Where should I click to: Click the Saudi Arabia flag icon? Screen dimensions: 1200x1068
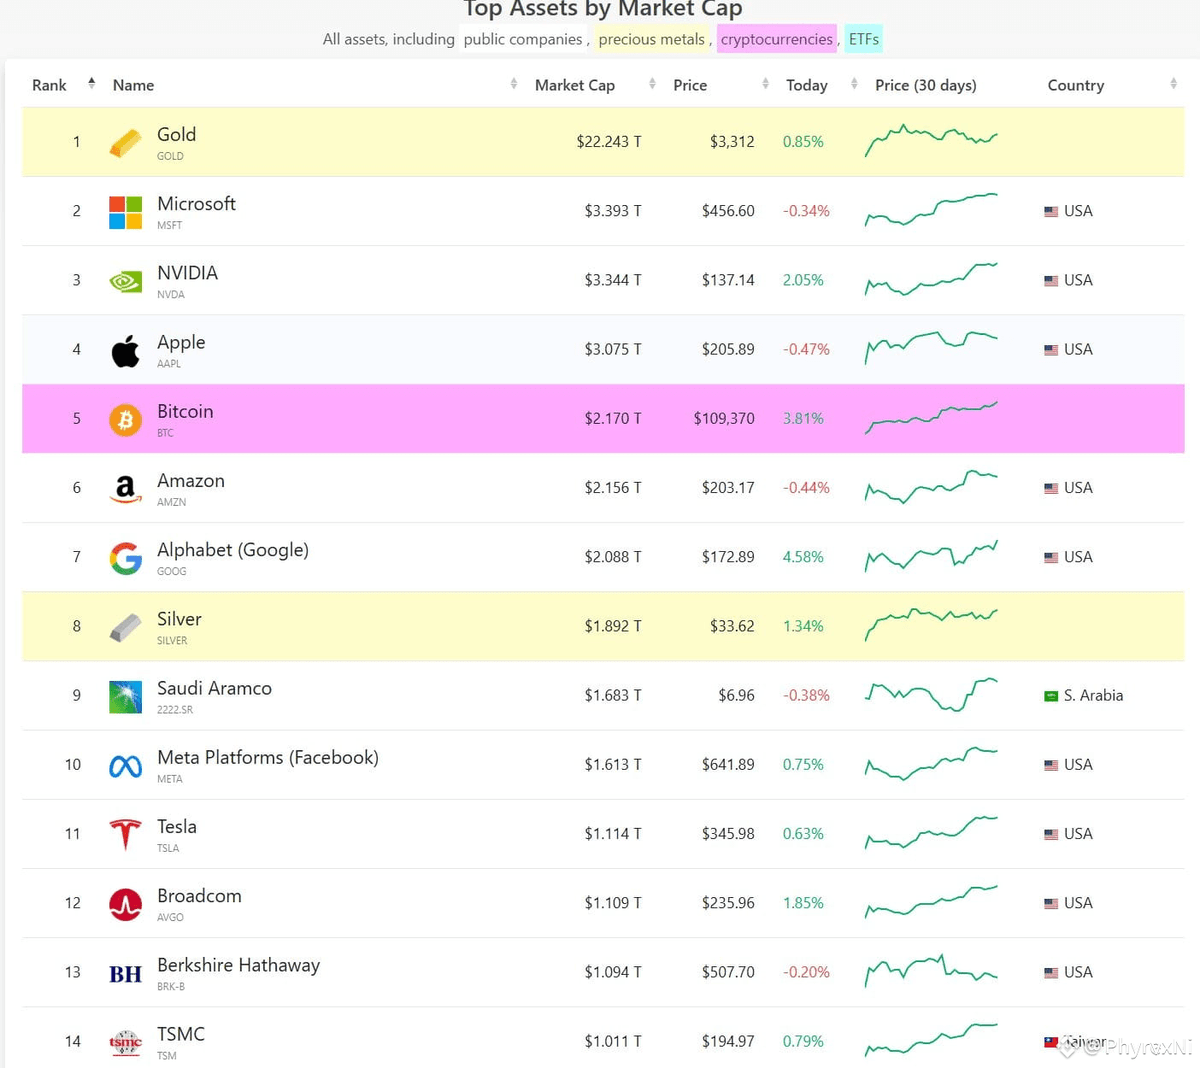1051,695
